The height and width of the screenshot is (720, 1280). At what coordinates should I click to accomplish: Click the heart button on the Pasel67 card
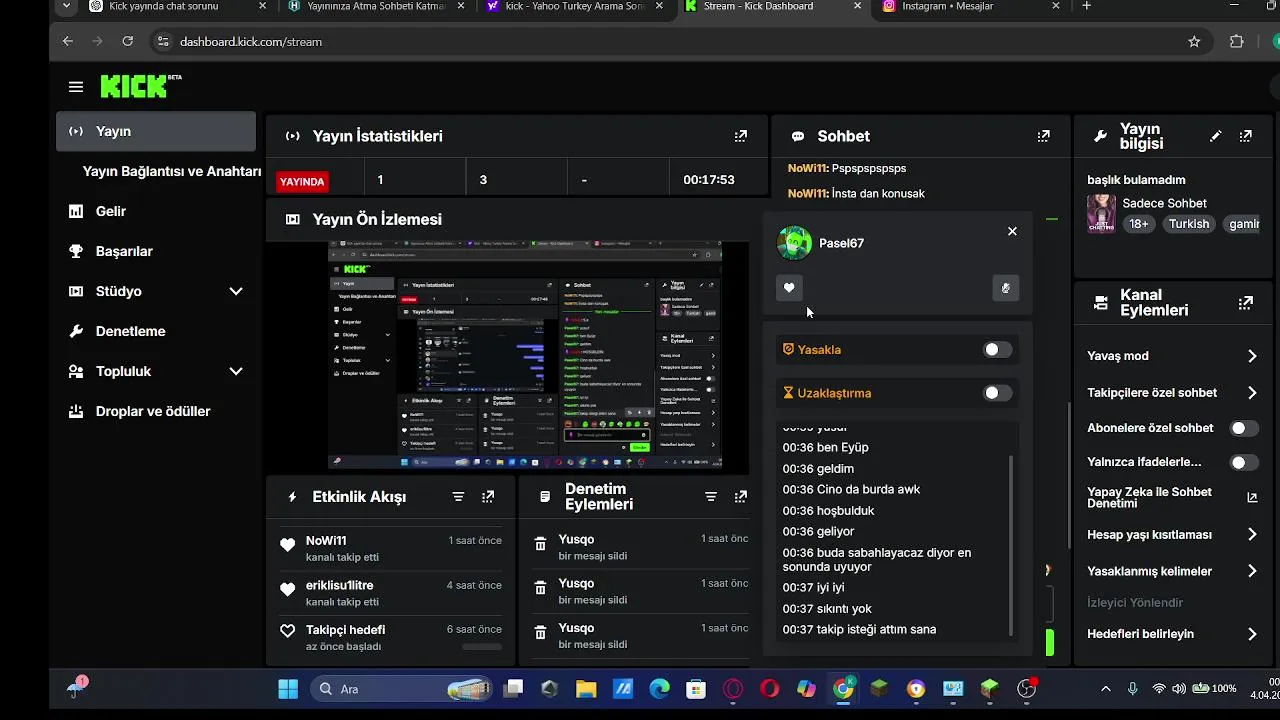point(789,288)
